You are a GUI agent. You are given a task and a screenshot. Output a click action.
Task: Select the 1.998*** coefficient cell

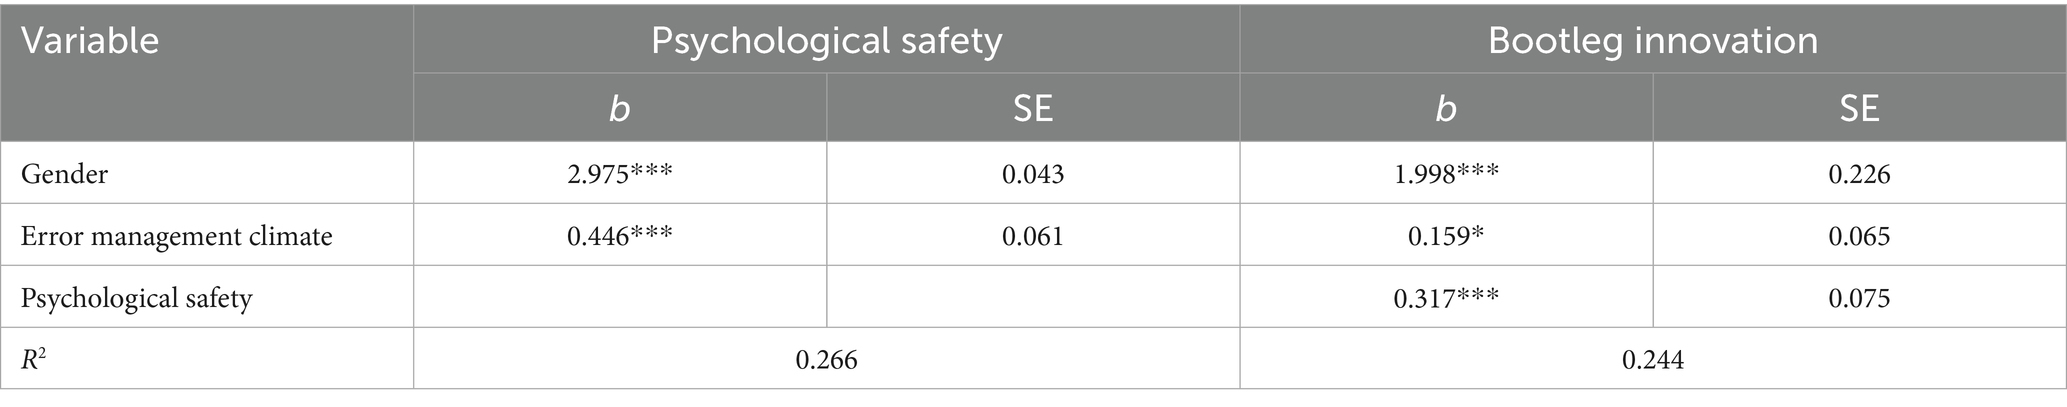click(1446, 174)
